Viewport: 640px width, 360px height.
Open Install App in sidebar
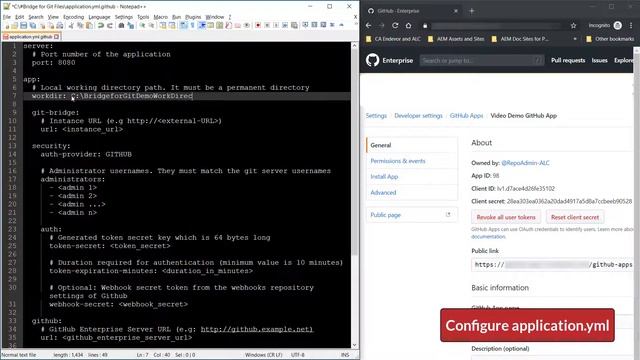pos(384,177)
